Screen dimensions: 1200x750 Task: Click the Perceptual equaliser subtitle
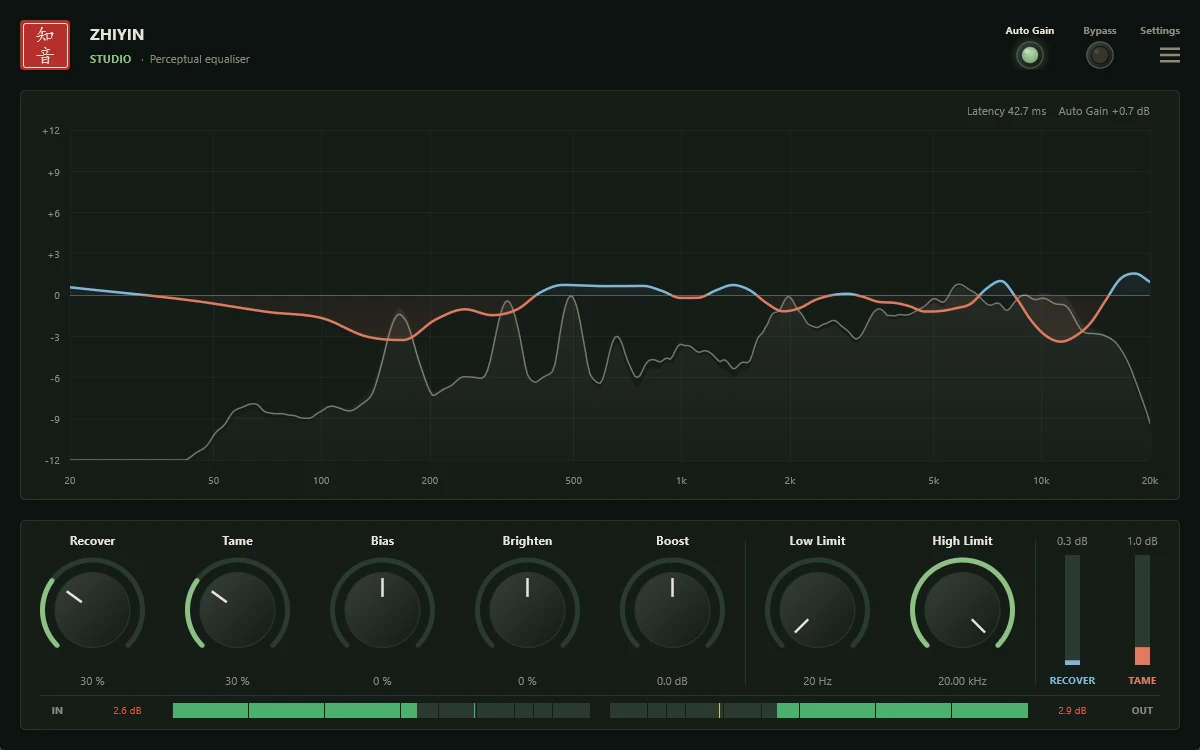coord(200,59)
